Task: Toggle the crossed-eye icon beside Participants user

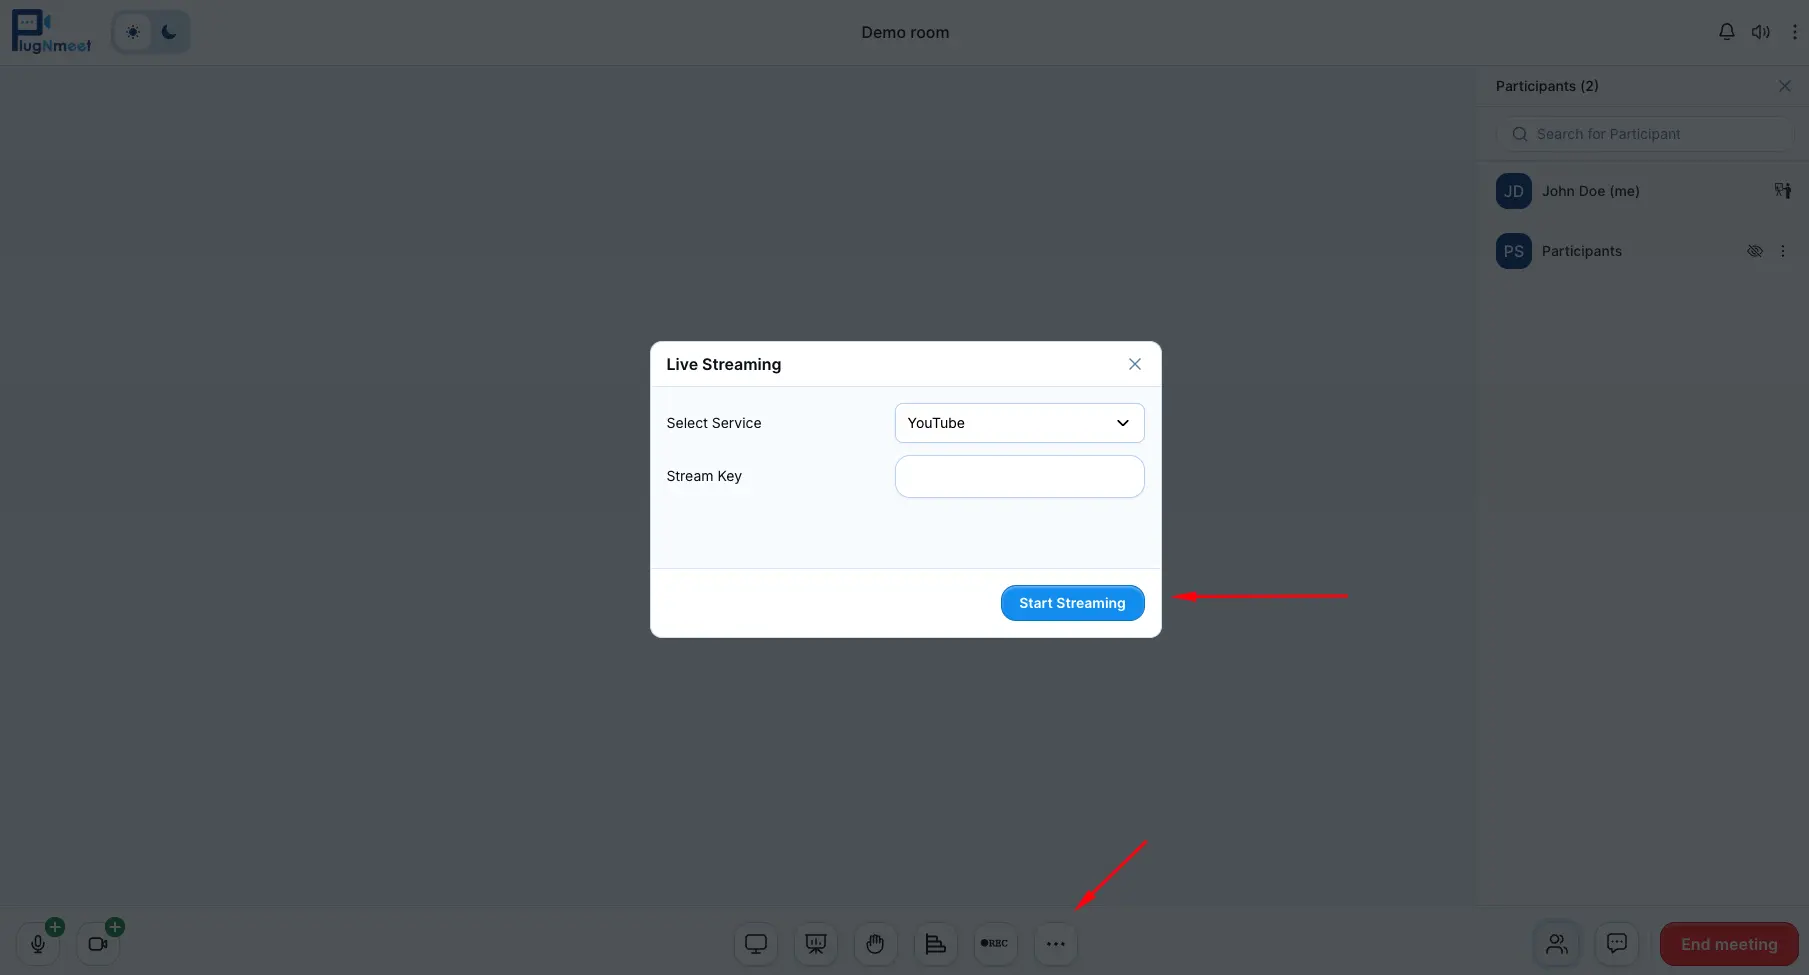Action: pos(1754,251)
